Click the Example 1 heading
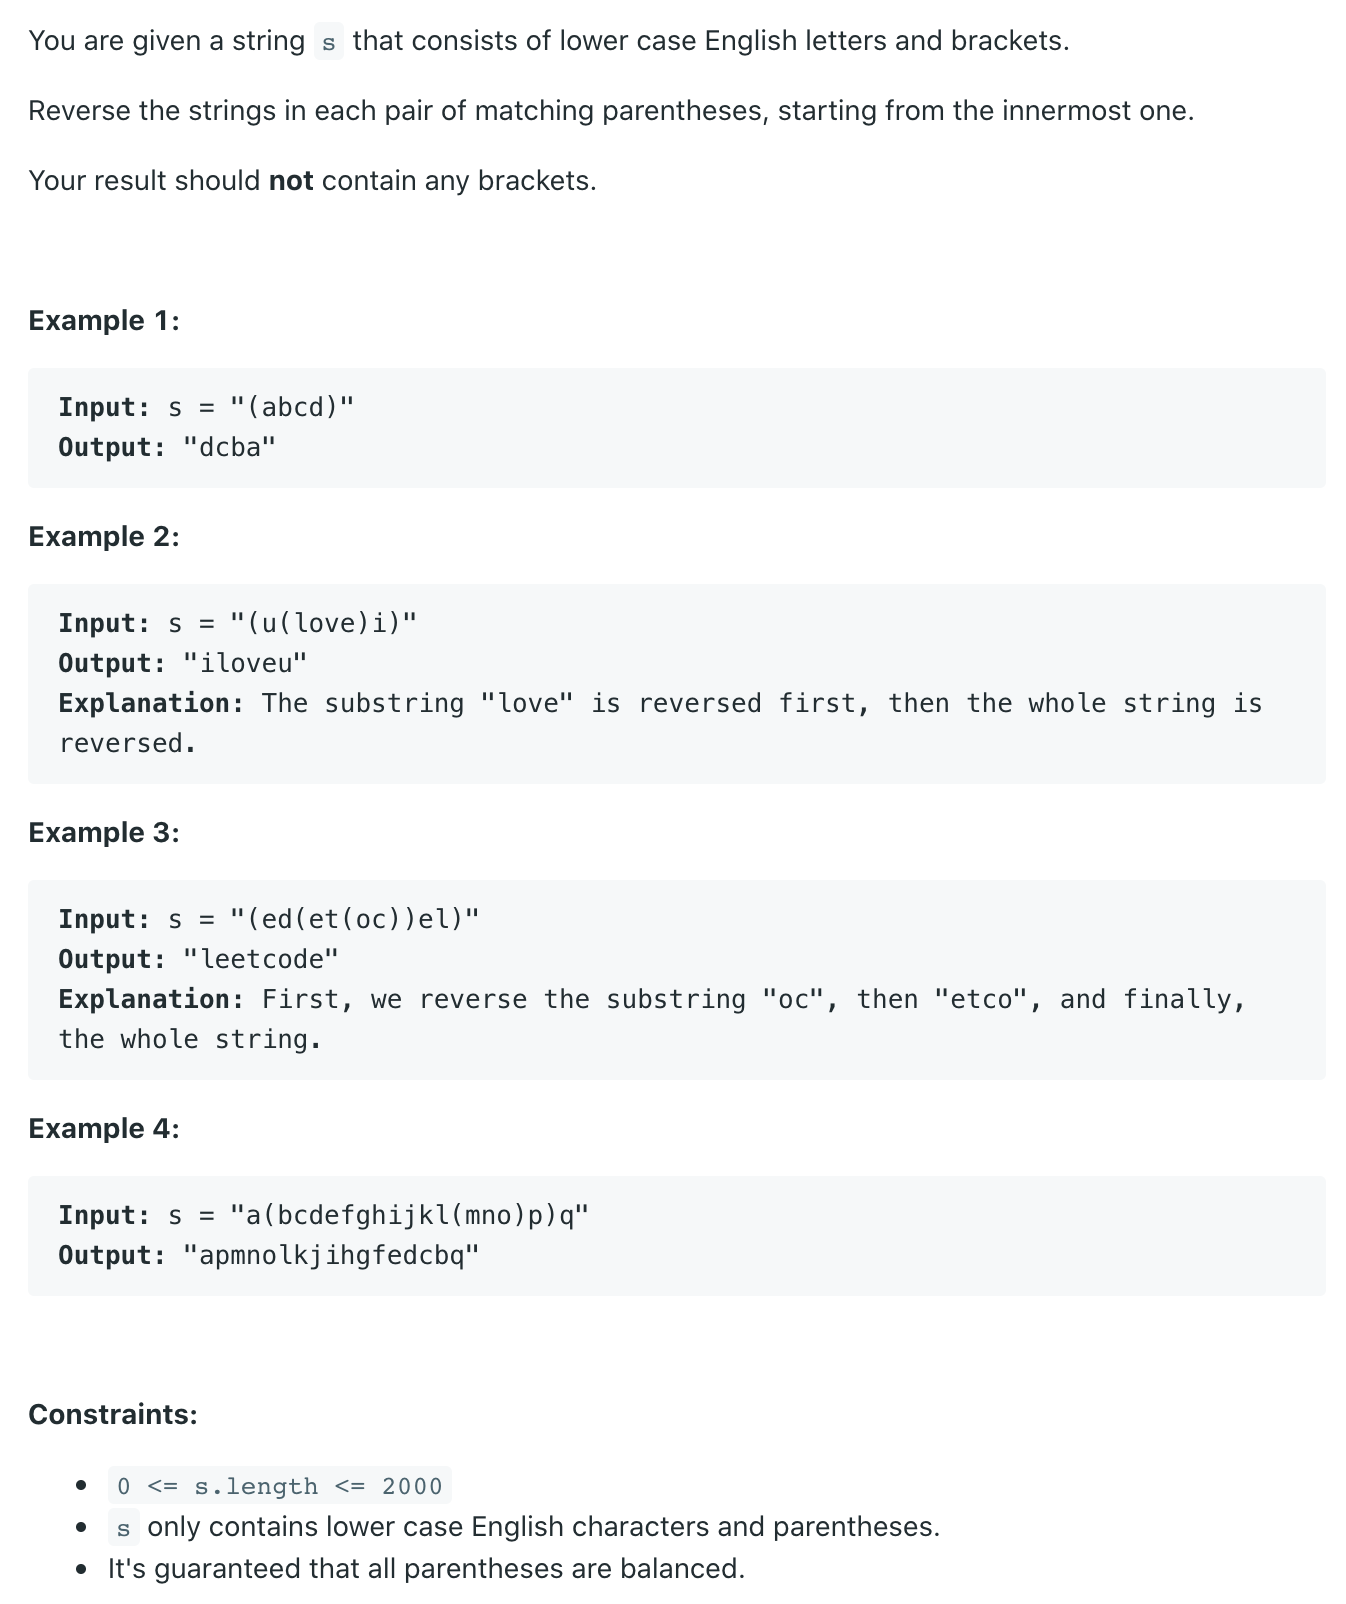 click(x=104, y=321)
